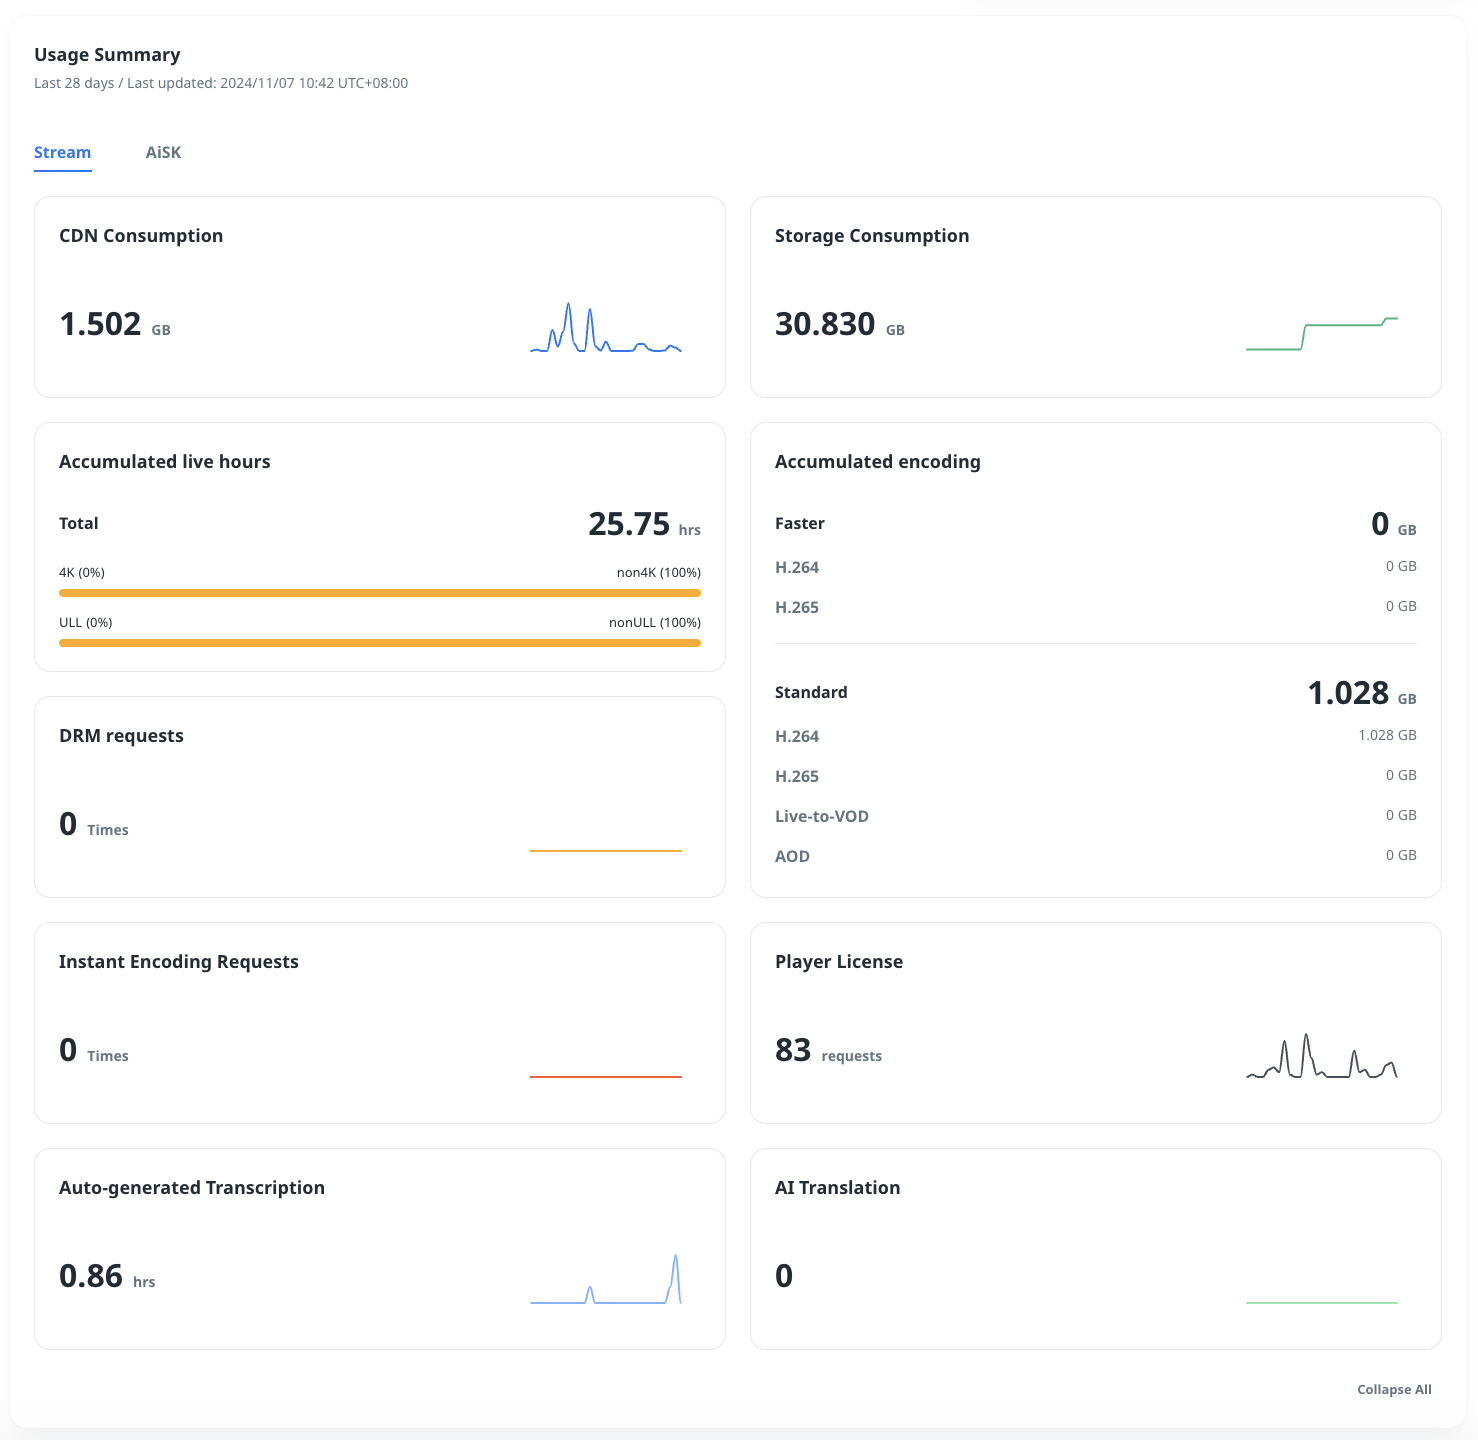The height and width of the screenshot is (1440, 1478).
Task: Click the Storage Consumption sparkline chart
Action: point(1321,334)
